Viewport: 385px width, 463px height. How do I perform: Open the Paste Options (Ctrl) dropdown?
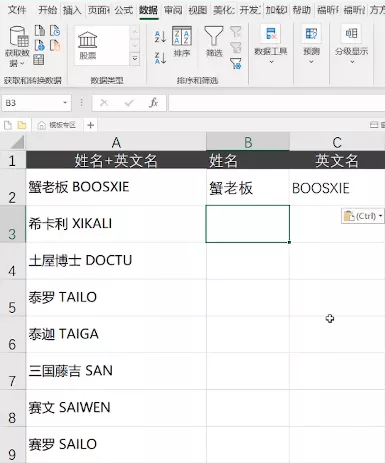tap(363, 216)
